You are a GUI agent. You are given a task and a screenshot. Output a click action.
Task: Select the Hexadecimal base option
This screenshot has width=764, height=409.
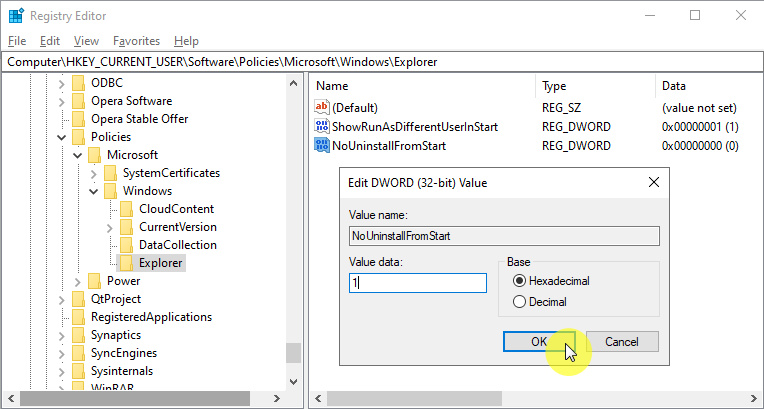518,282
